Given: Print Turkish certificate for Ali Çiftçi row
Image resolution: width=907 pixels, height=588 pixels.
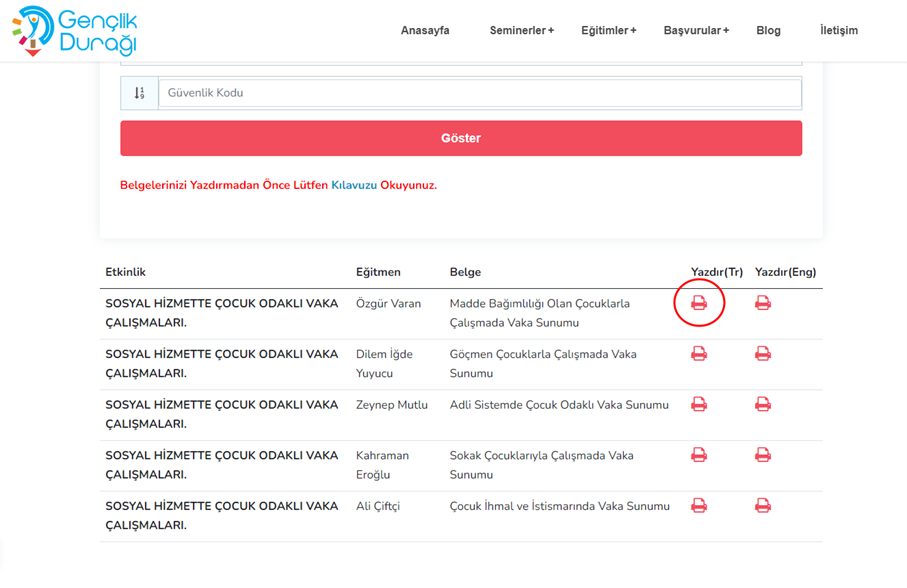Looking at the screenshot, I should 699,505.
